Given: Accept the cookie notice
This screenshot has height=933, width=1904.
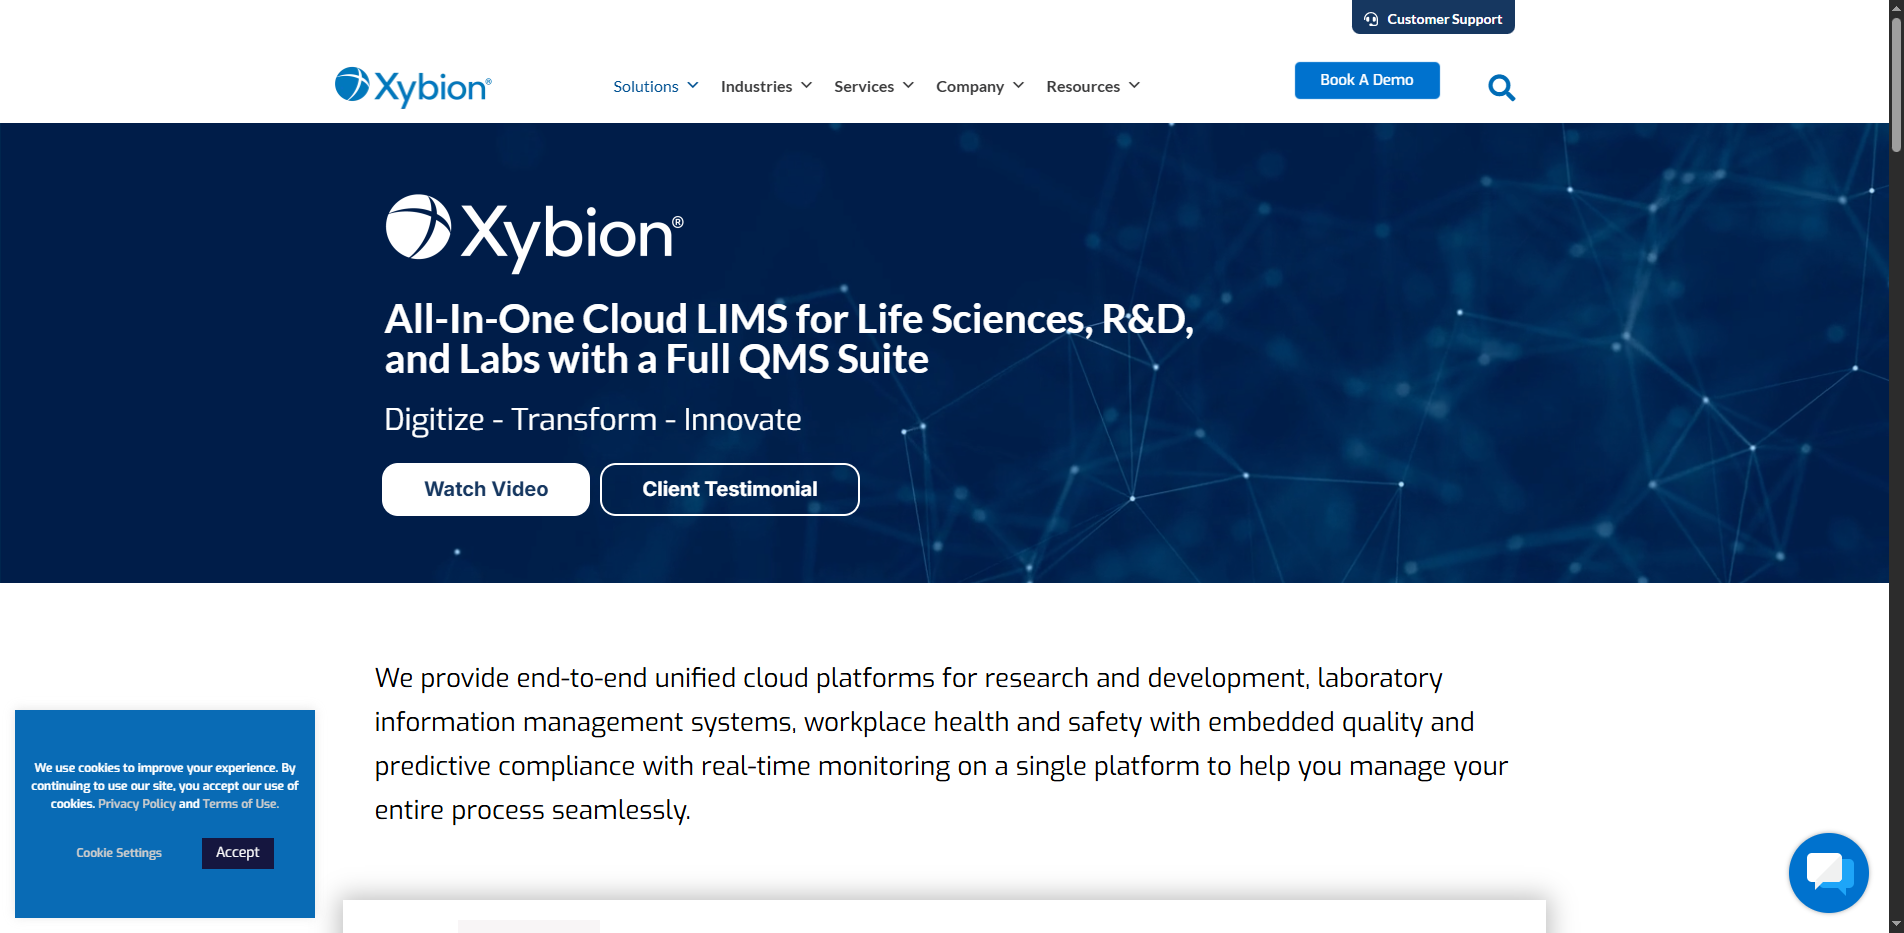Looking at the screenshot, I should [x=238, y=853].
